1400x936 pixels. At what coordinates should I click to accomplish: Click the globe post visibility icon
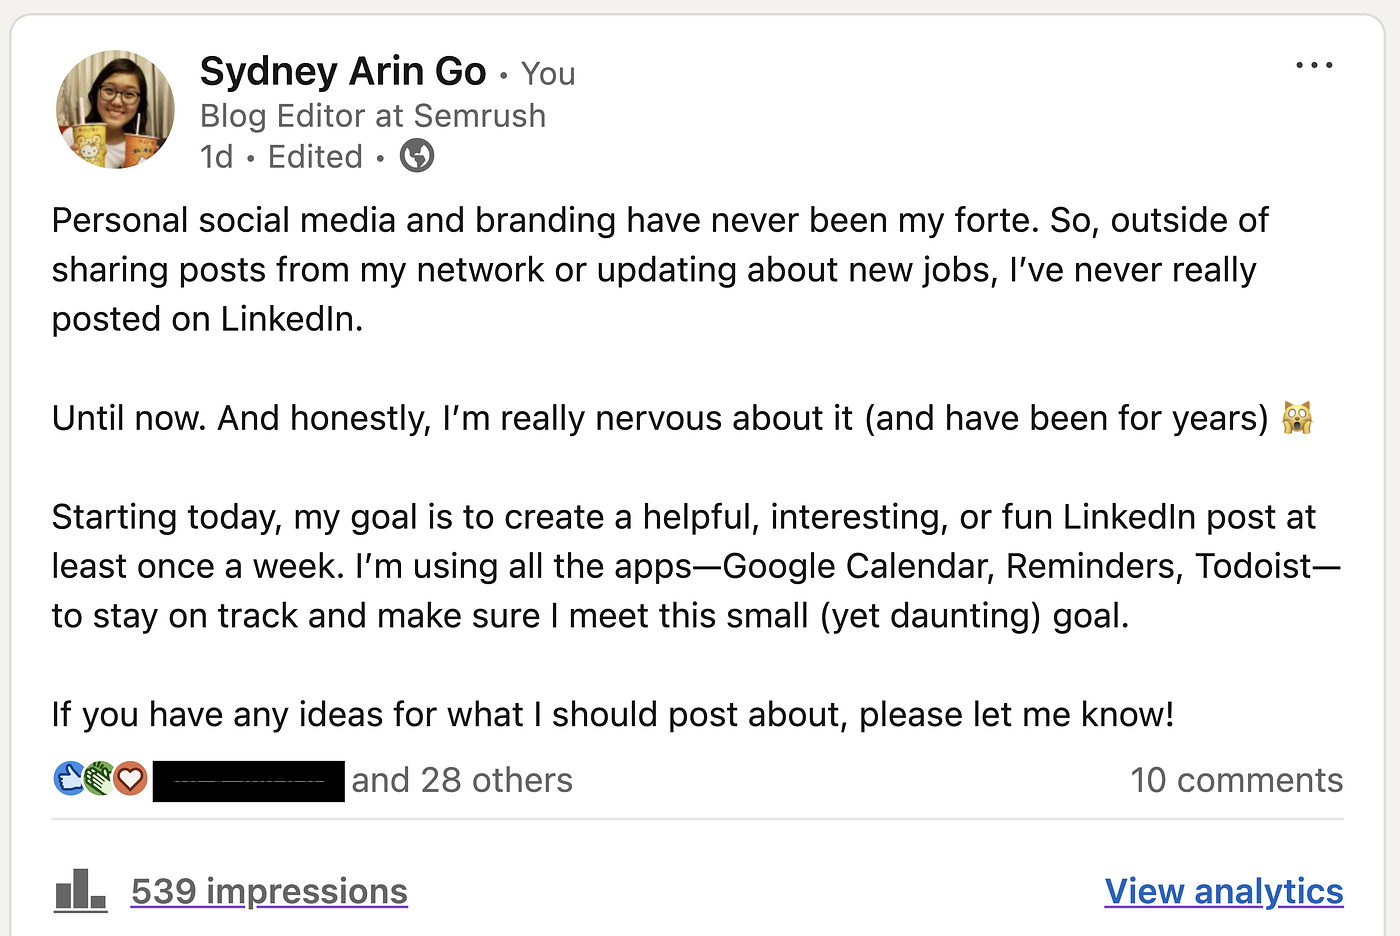click(417, 155)
